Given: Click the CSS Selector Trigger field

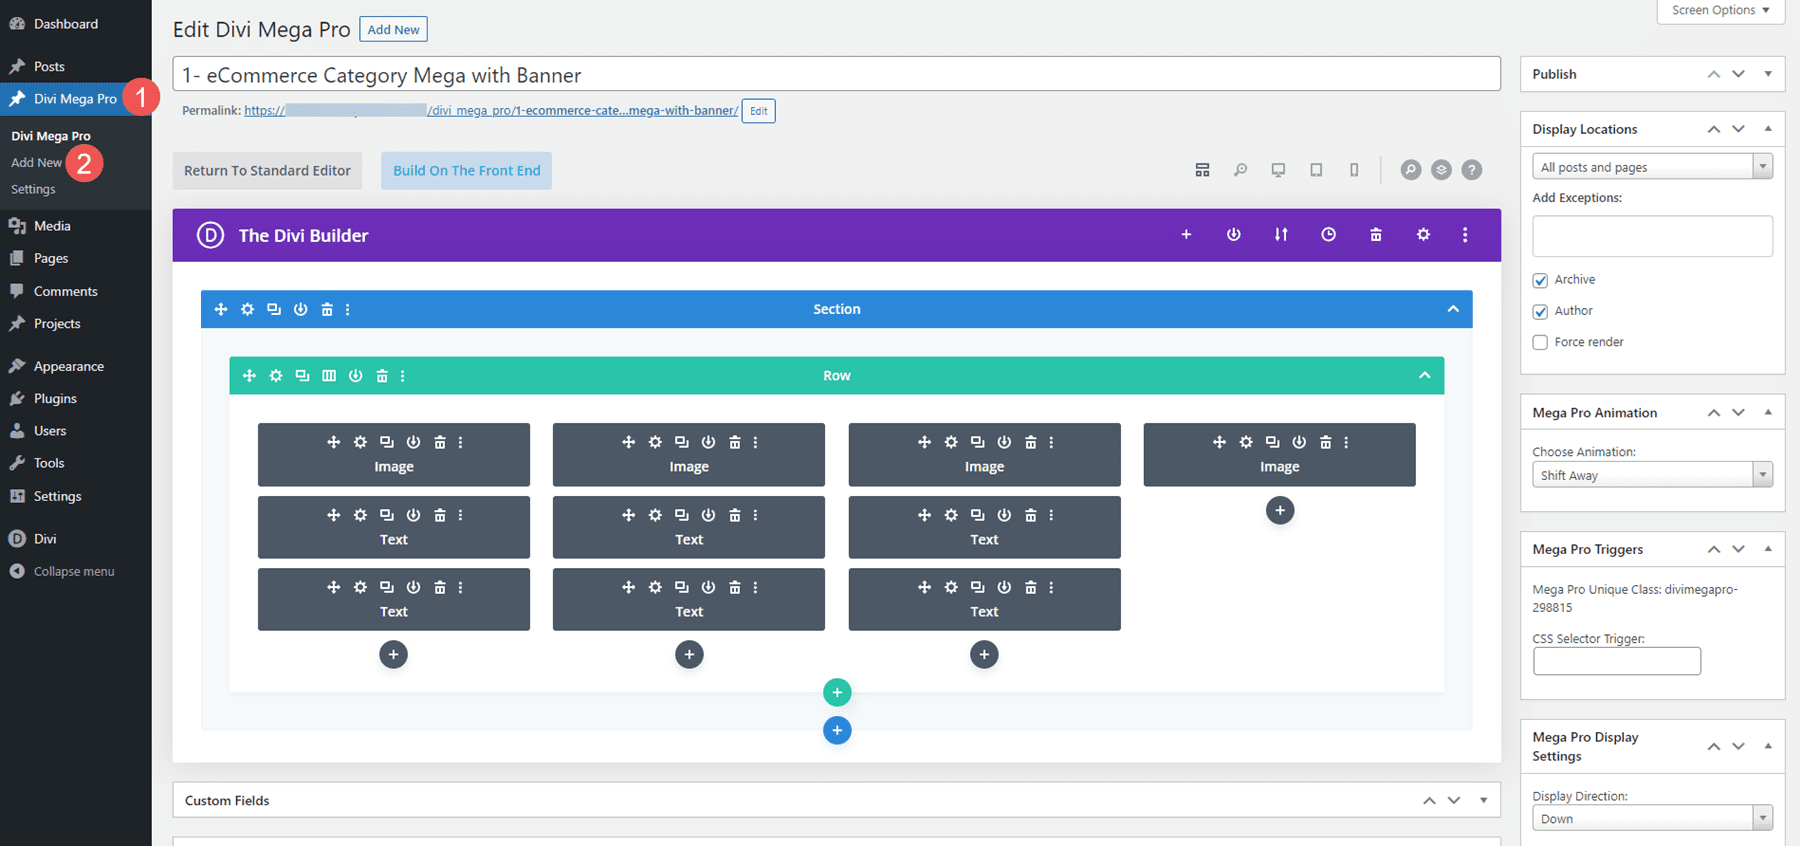Looking at the screenshot, I should (x=1616, y=661).
